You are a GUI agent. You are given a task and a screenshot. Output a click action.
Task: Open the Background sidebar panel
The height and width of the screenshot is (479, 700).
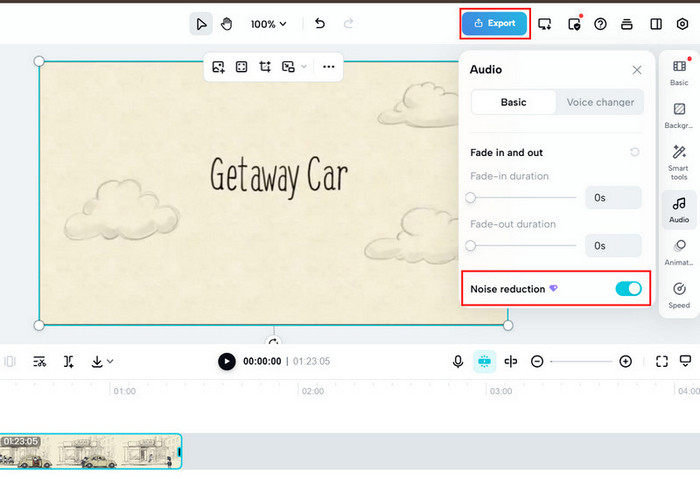(679, 116)
